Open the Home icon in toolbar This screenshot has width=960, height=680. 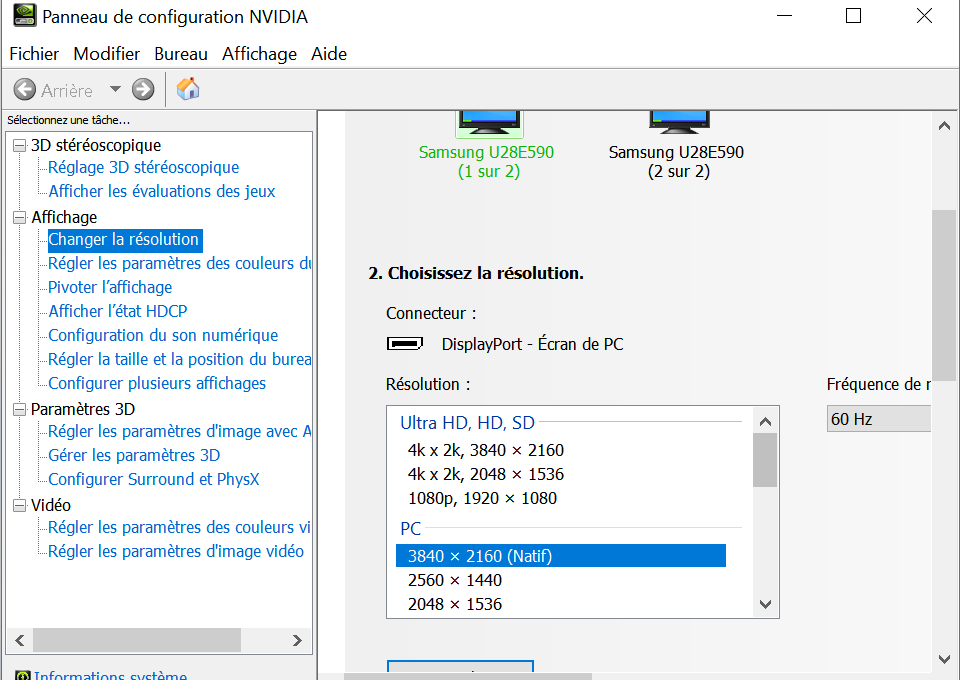[x=188, y=89]
